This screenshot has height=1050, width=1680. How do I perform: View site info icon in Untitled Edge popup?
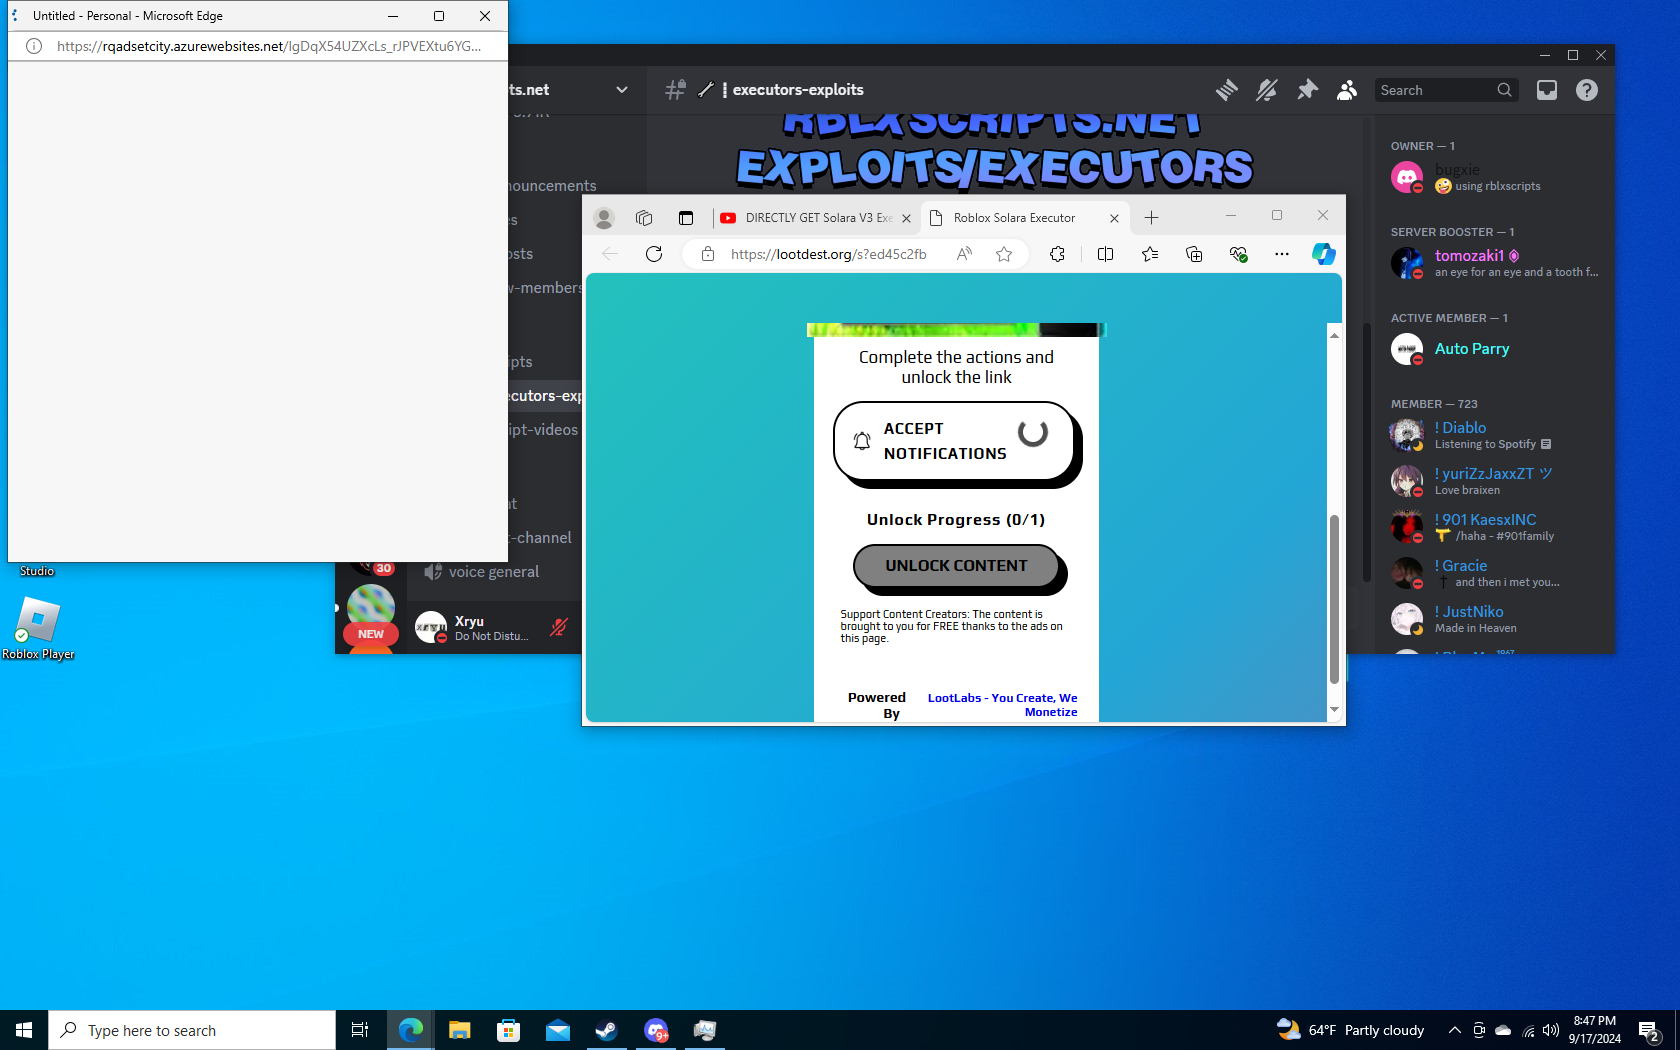click(x=34, y=46)
